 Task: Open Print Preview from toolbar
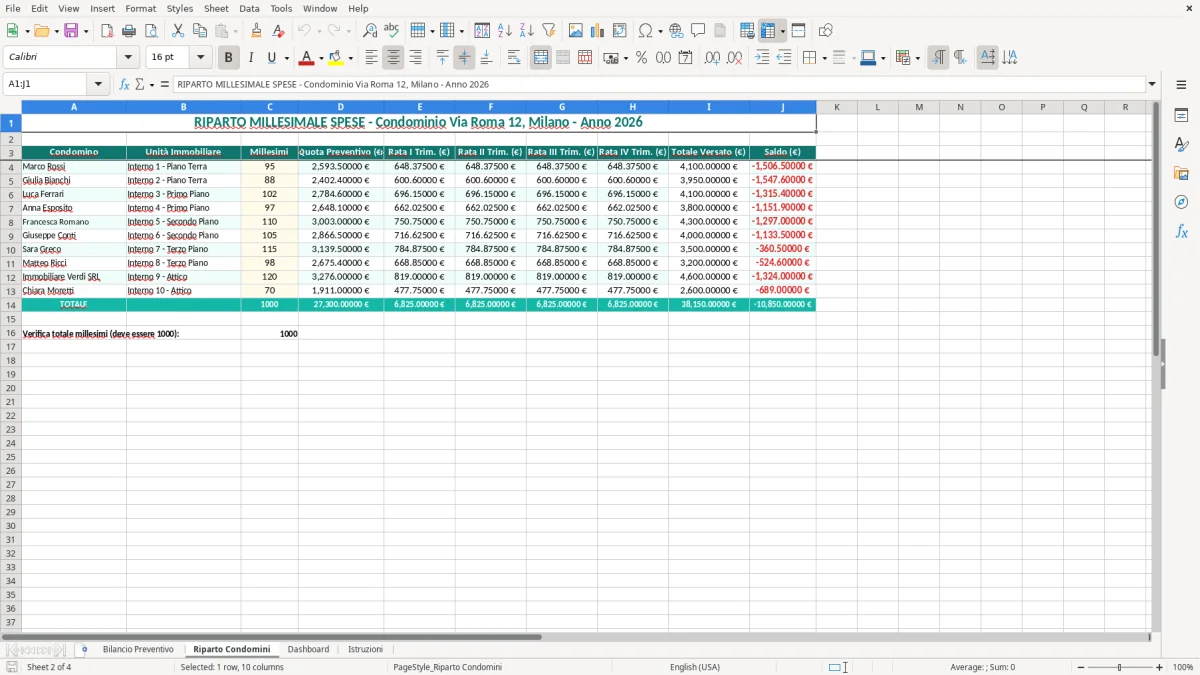point(150,31)
